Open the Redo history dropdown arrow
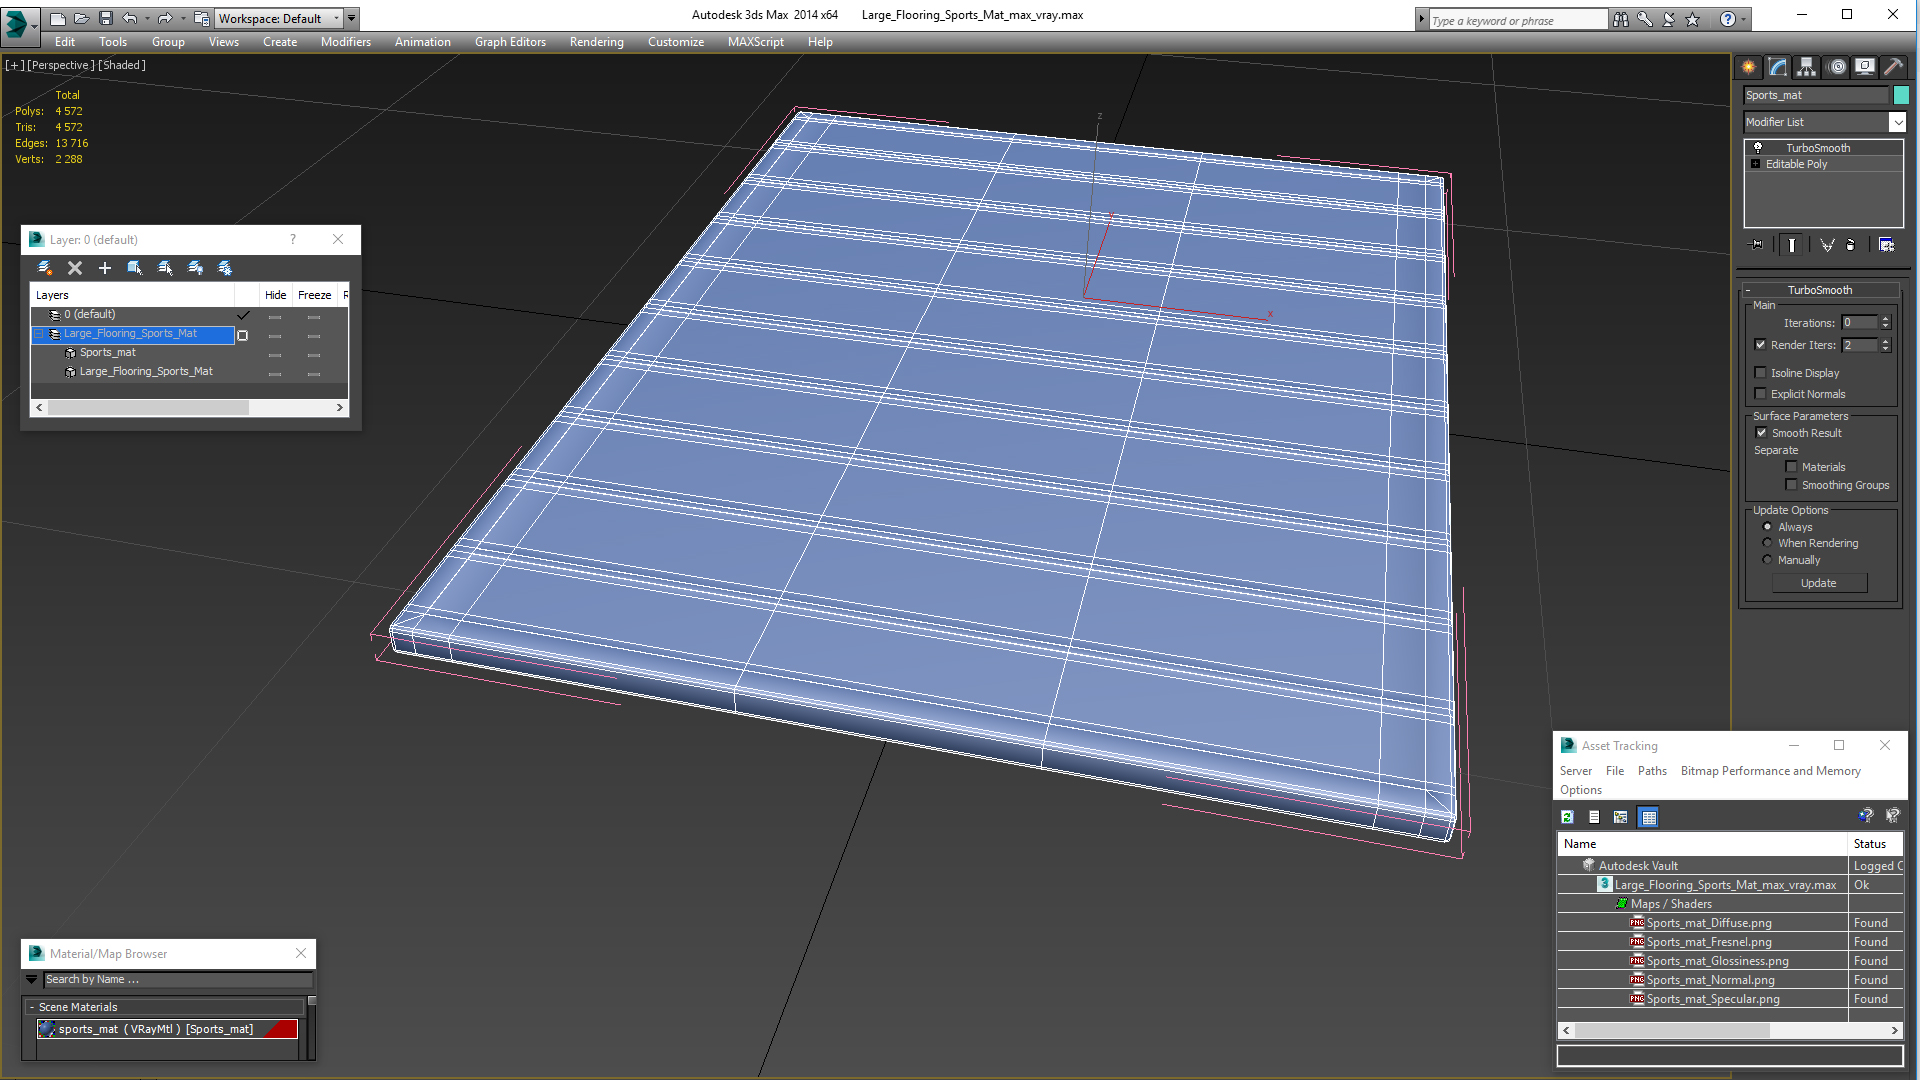 [182, 18]
